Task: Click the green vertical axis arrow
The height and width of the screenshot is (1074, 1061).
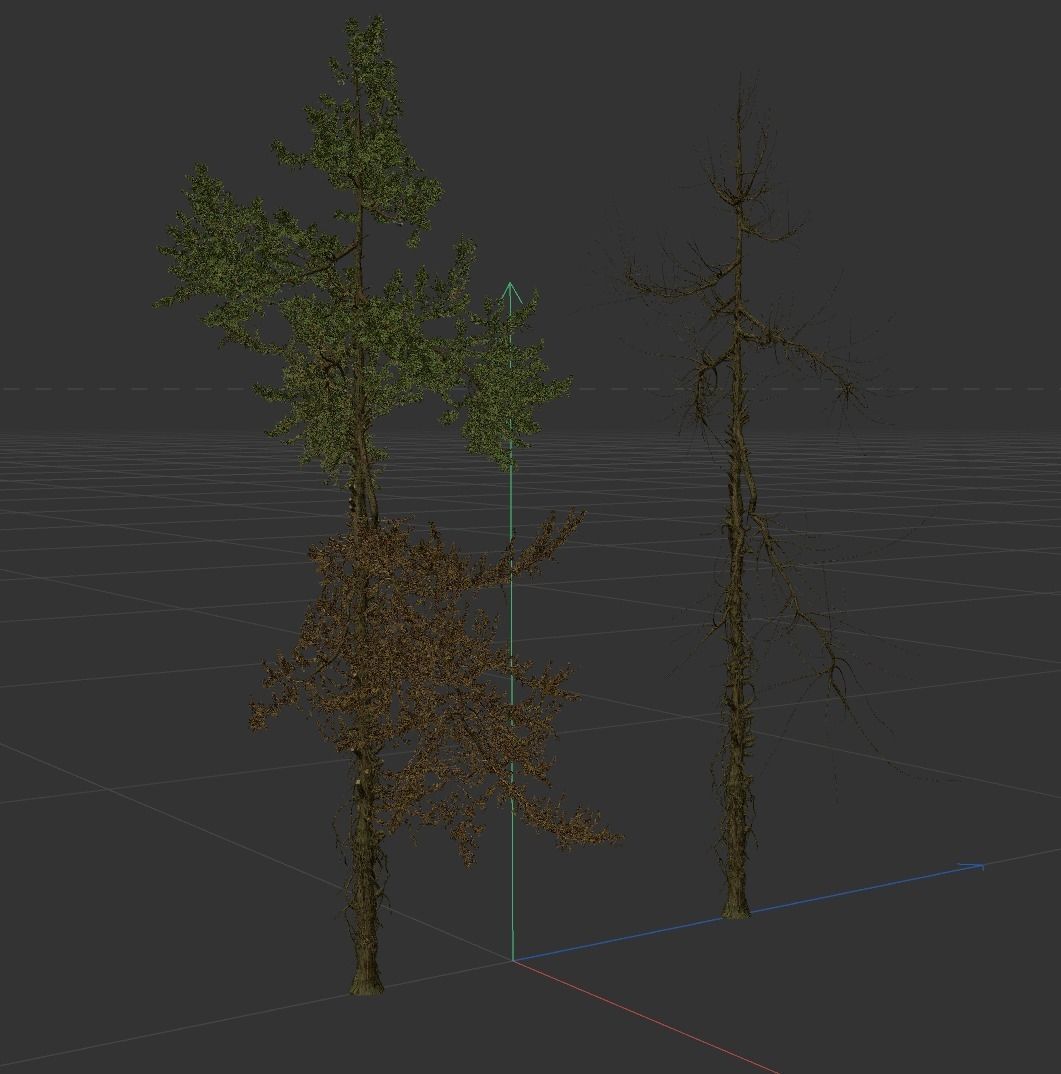Action: [x=511, y=293]
